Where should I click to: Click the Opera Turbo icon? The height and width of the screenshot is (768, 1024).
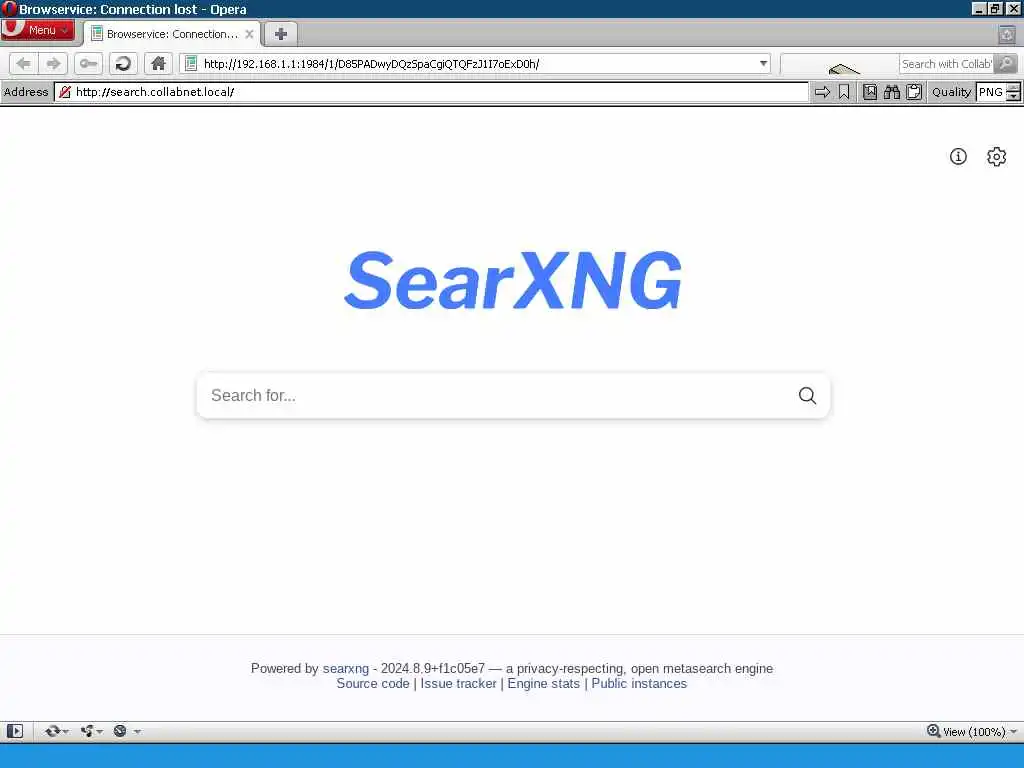tap(120, 731)
